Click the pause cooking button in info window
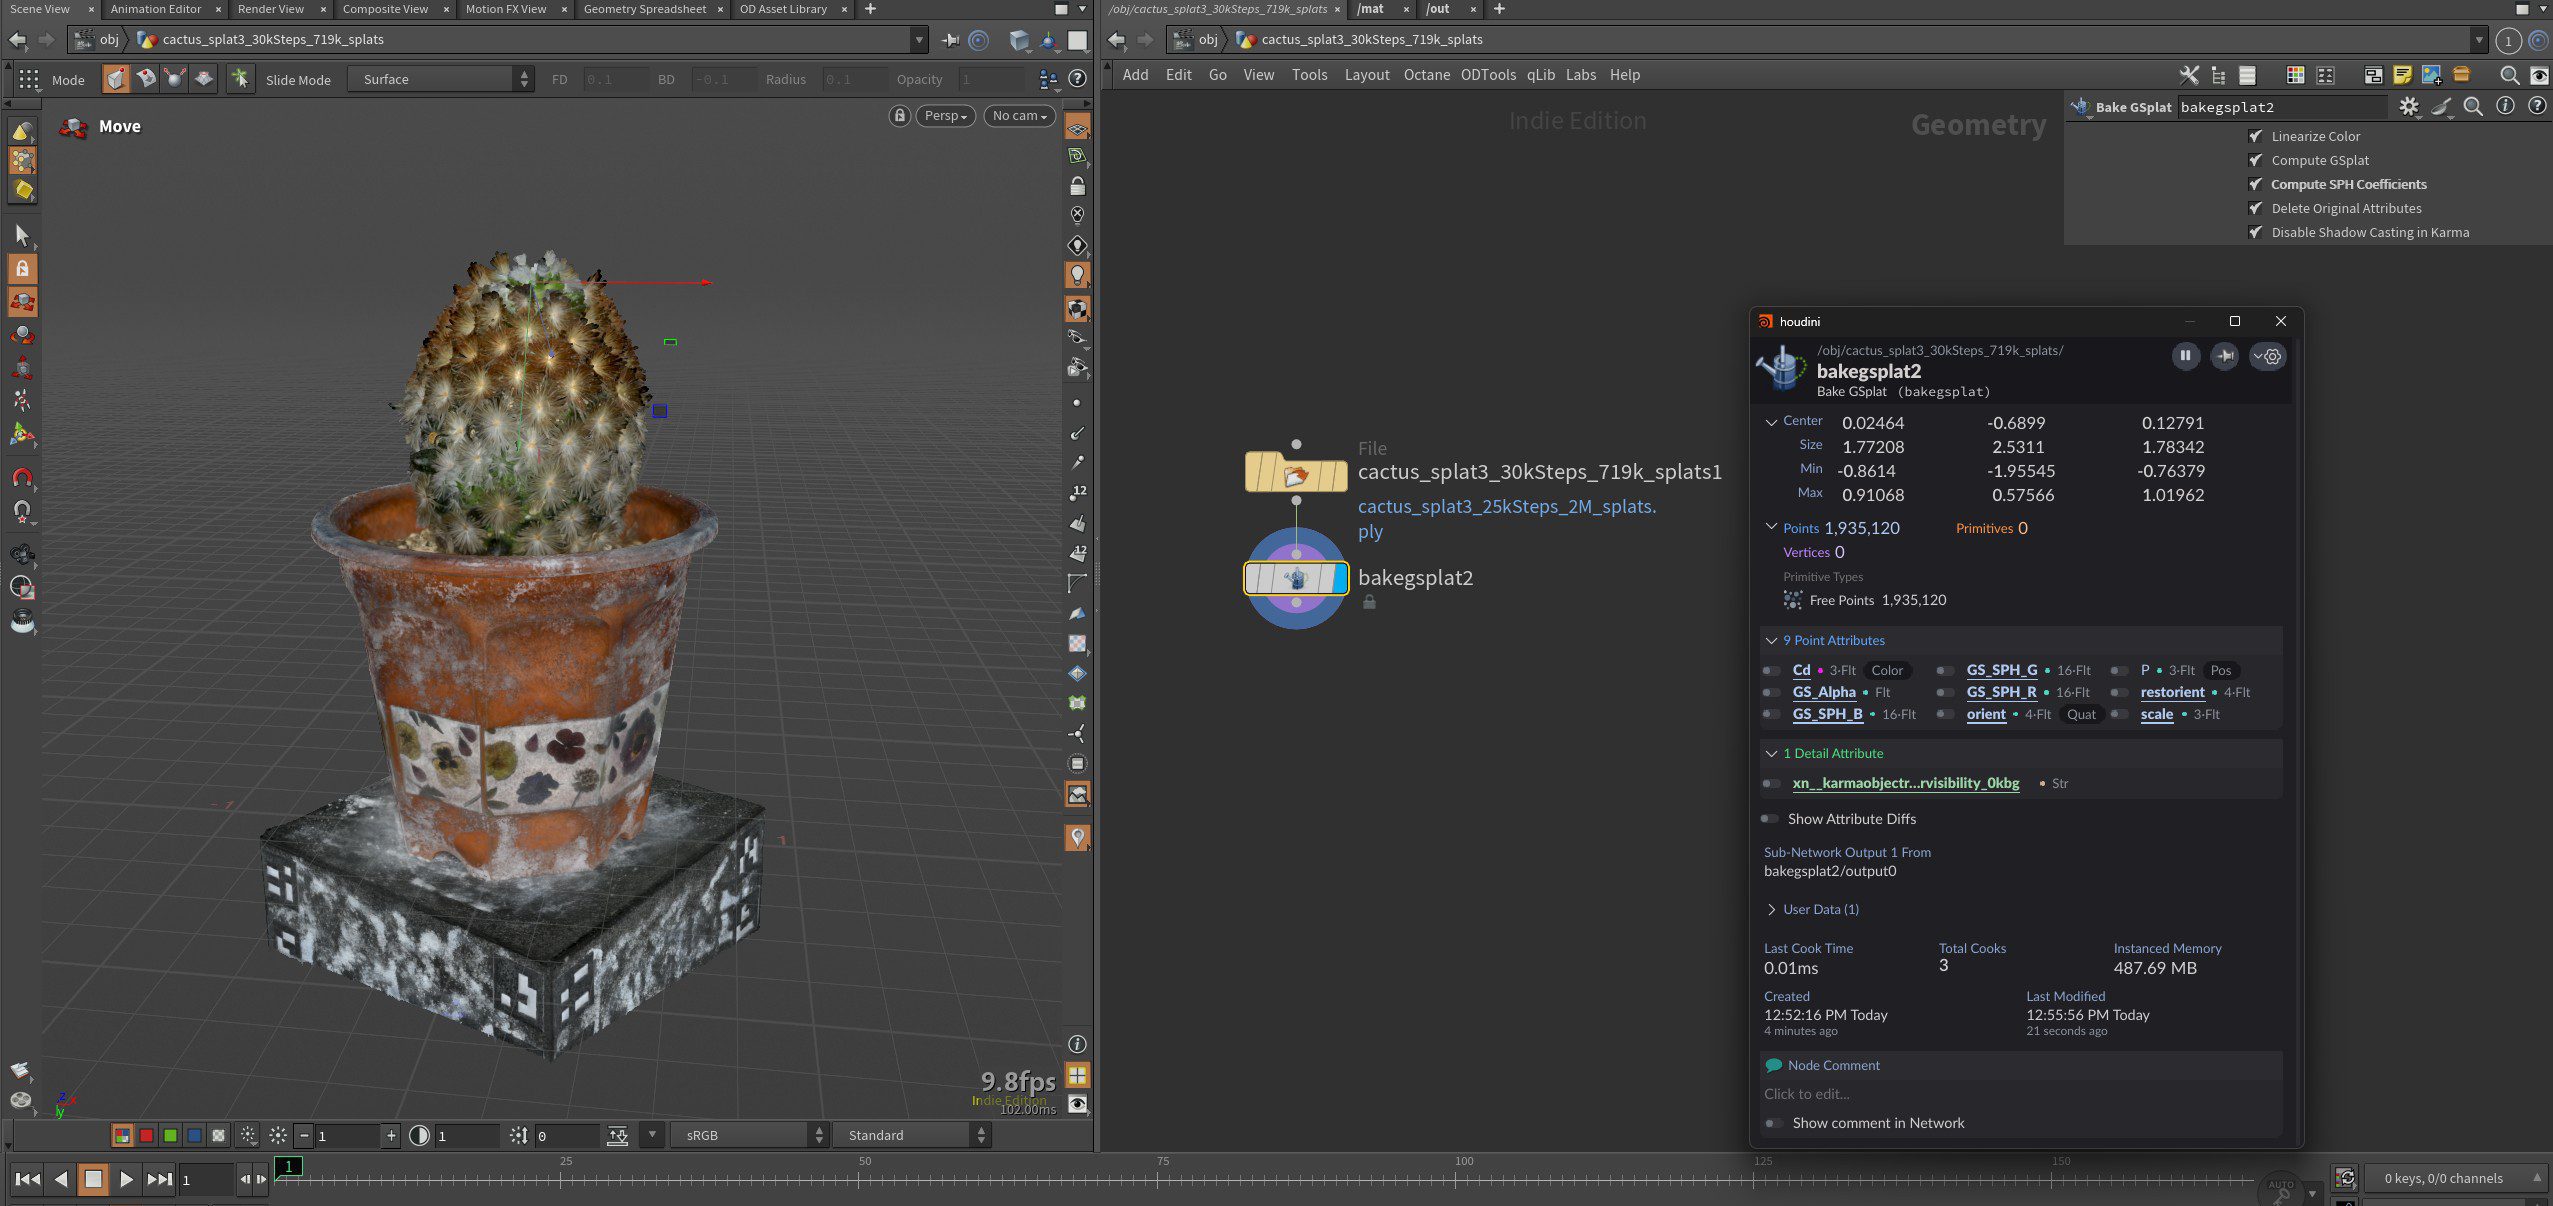Viewport: 2553px width, 1206px height. [x=2185, y=355]
